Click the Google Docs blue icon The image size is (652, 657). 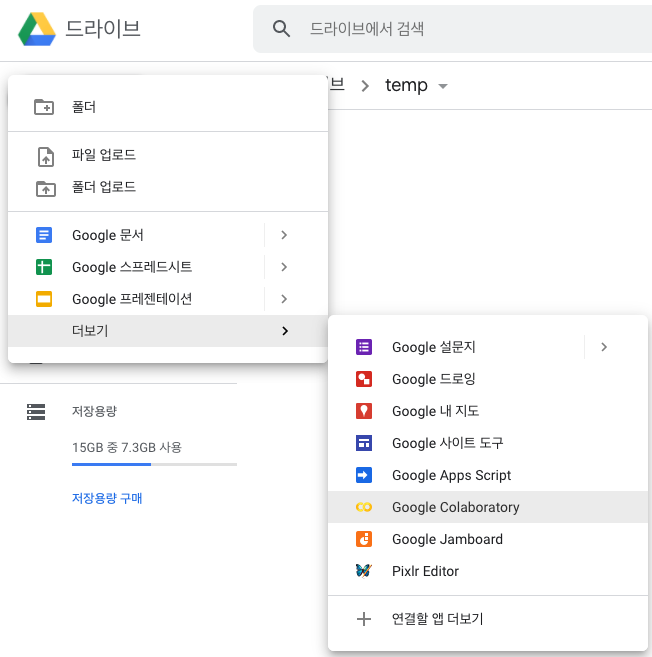point(44,235)
